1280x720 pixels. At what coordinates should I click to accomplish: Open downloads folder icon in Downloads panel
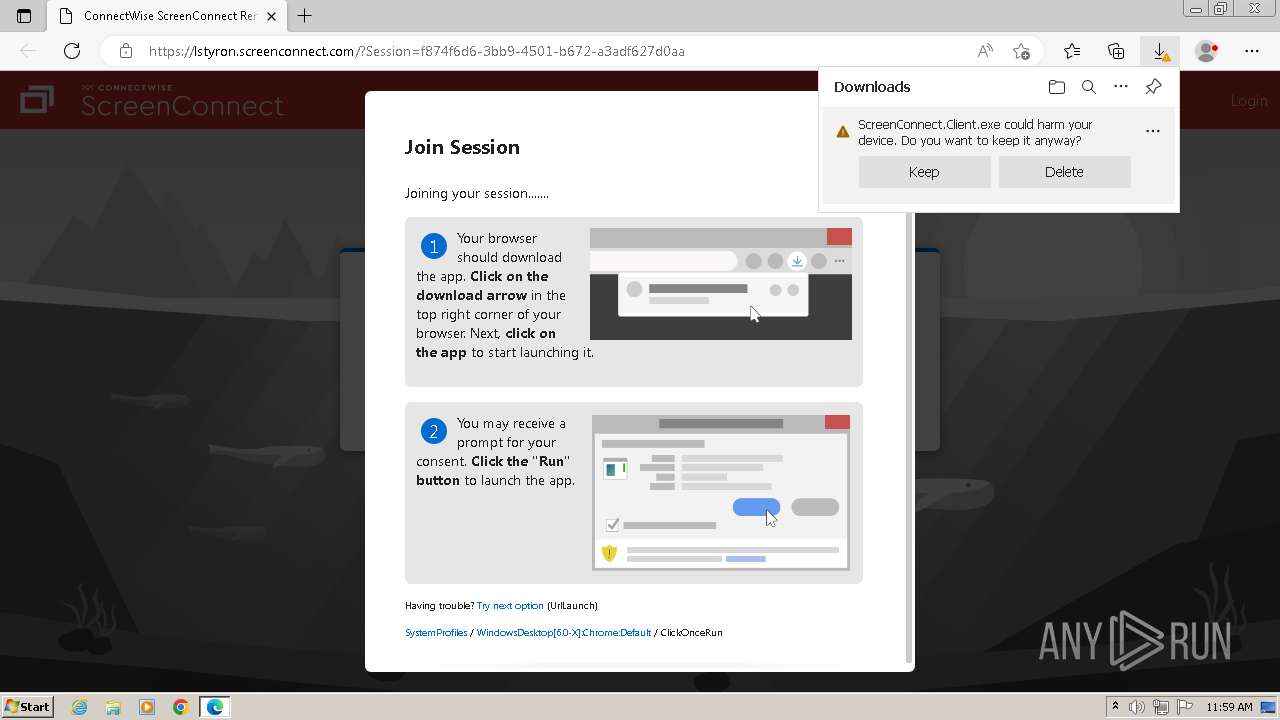click(1057, 87)
